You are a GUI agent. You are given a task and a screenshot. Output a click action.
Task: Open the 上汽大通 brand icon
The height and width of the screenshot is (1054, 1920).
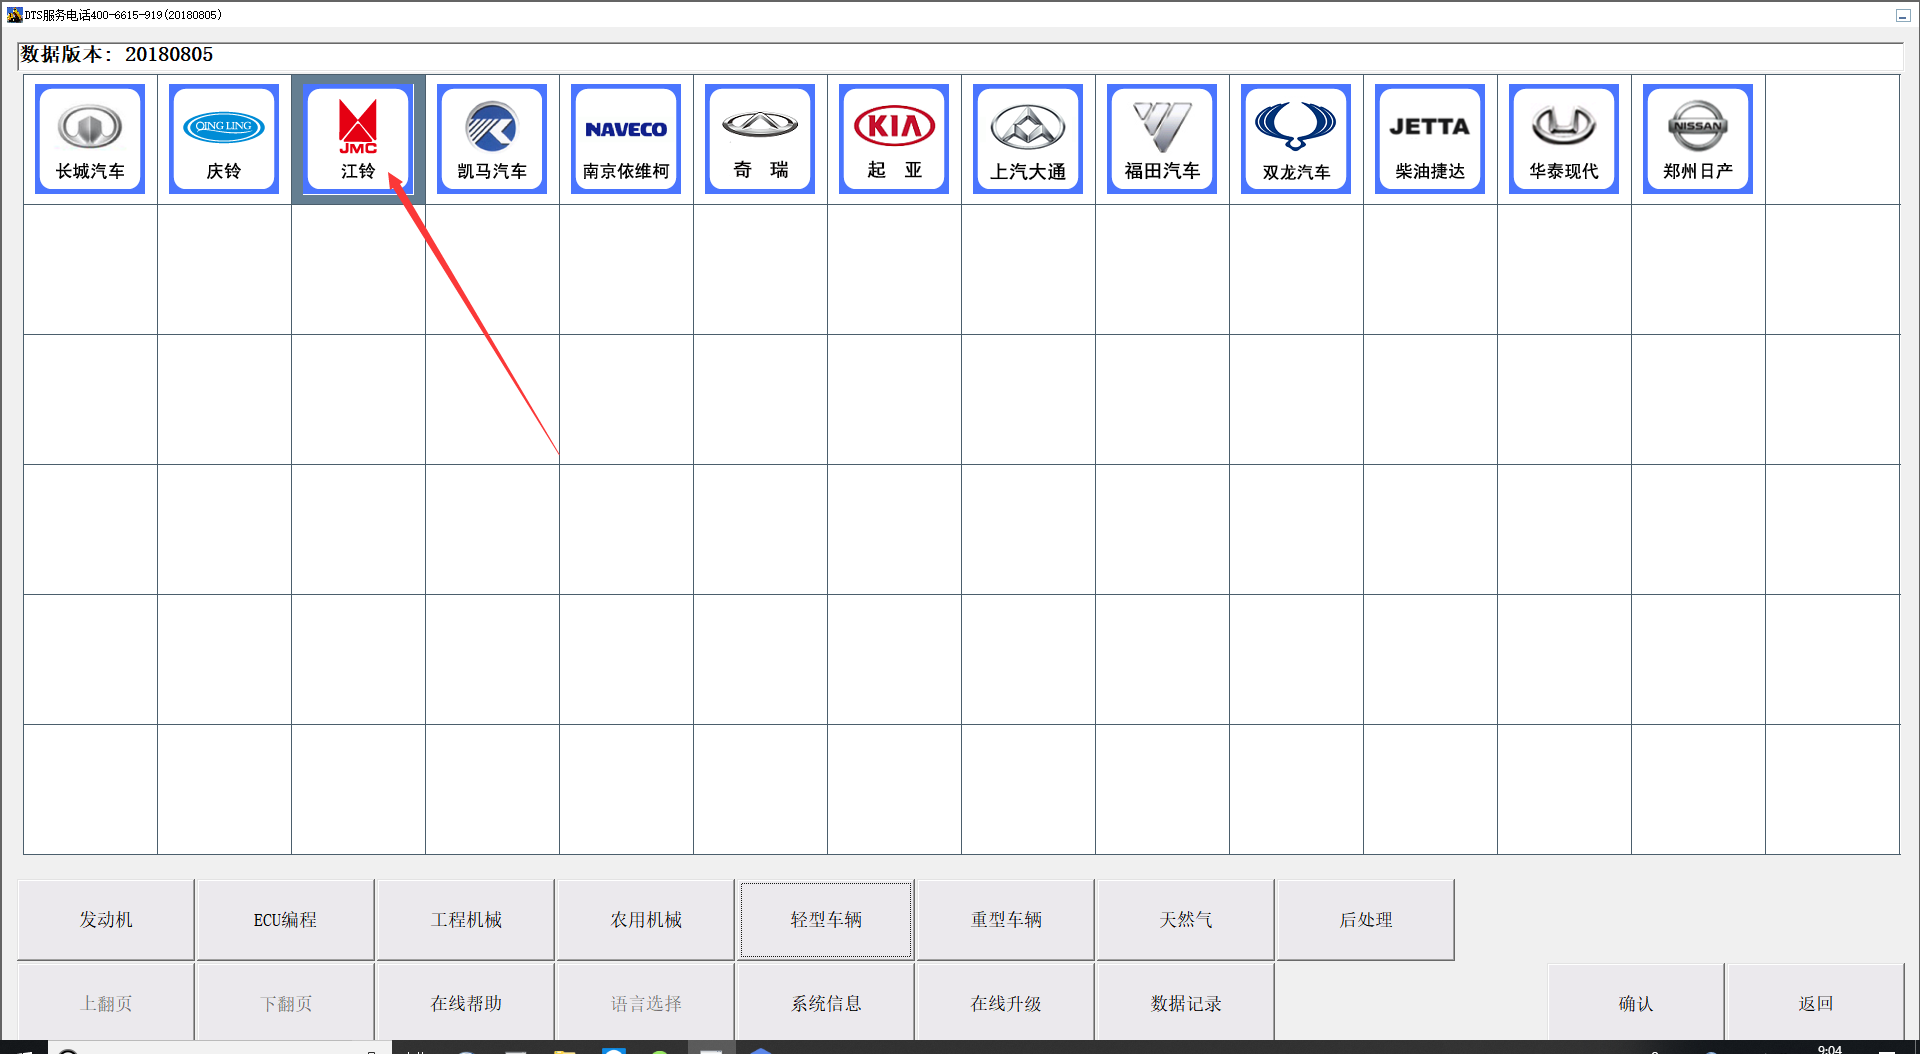[1028, 139]
